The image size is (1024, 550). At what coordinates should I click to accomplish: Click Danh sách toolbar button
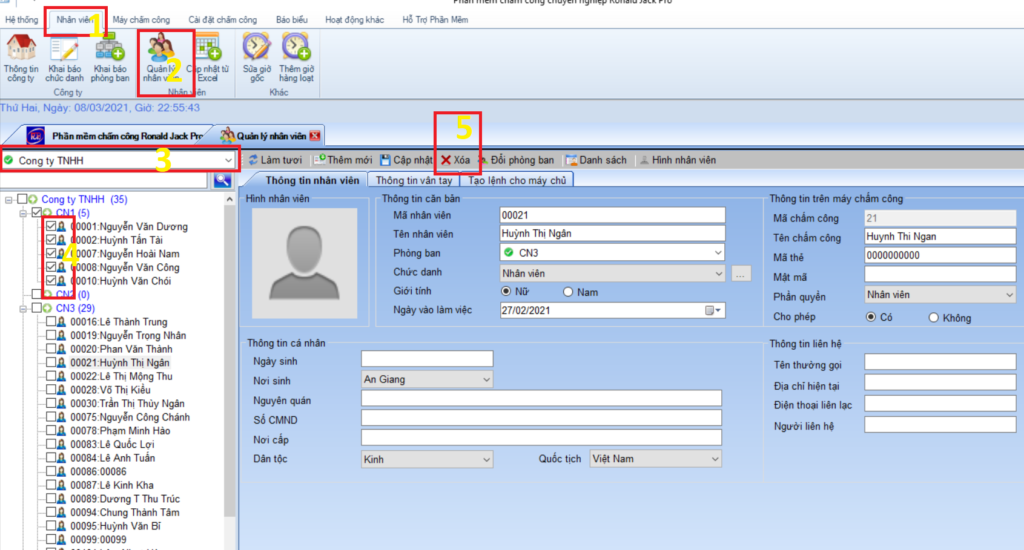coord(596,160)
